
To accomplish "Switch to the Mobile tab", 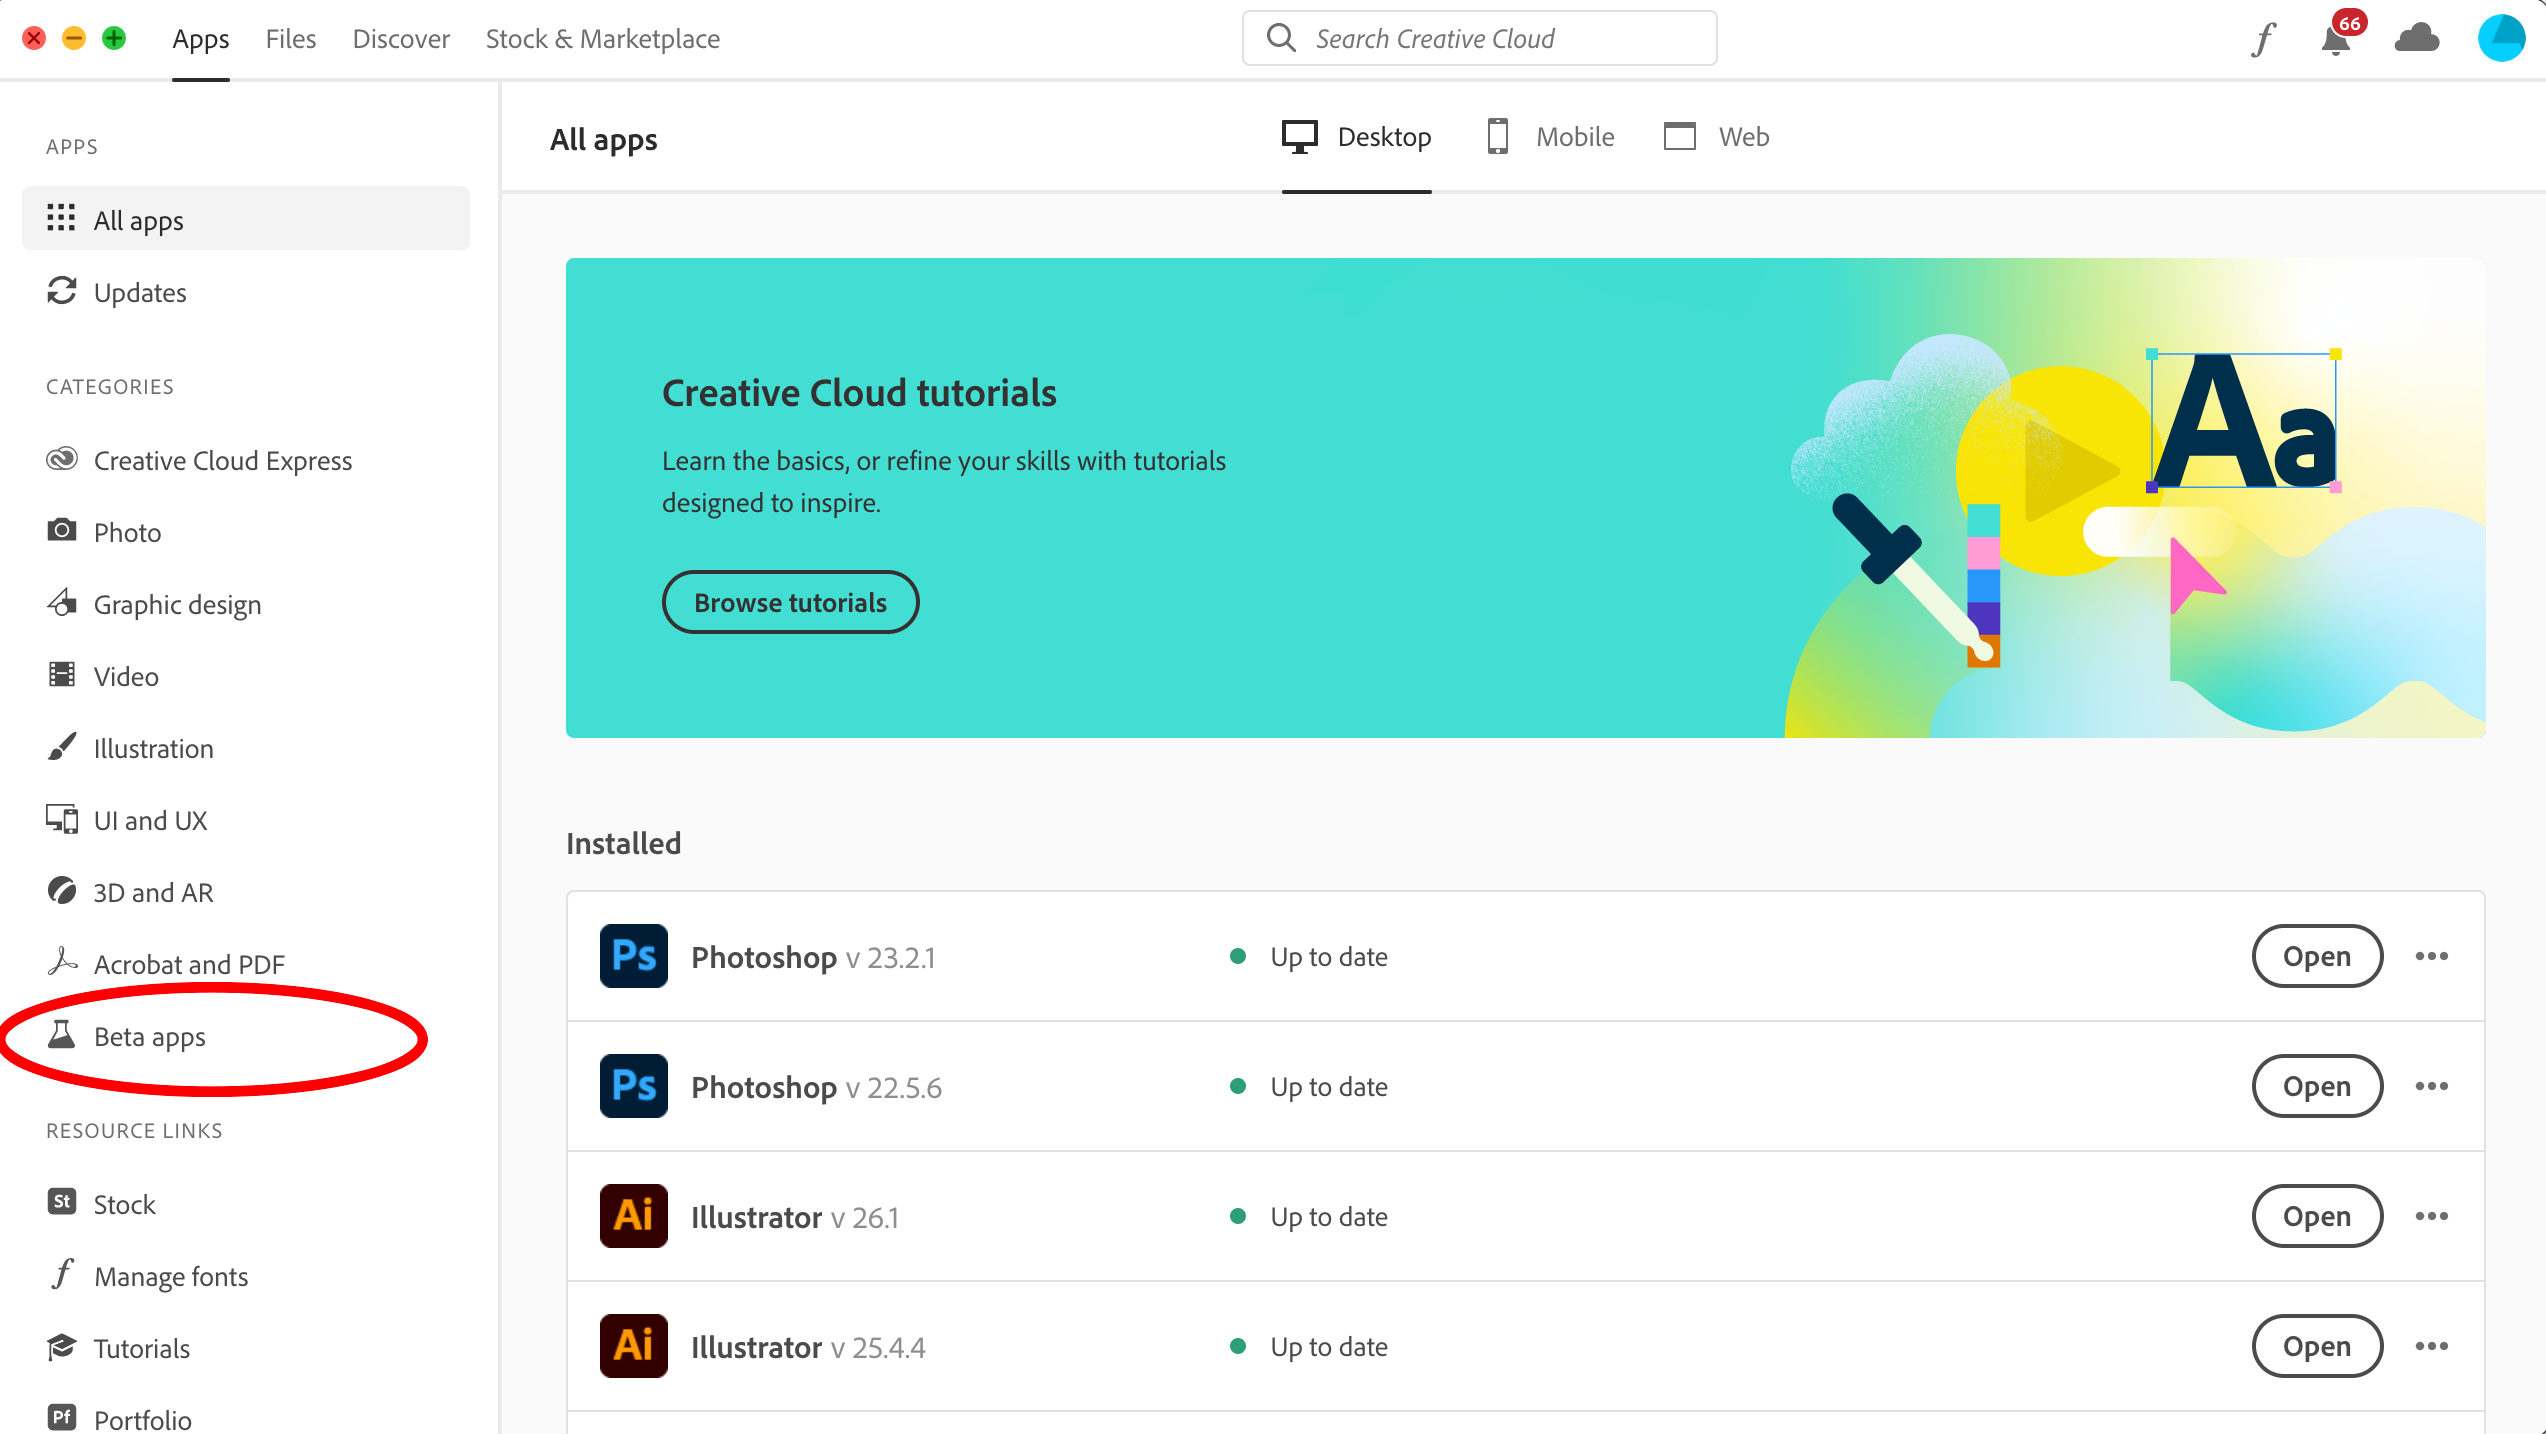I will click(1573, 136).
